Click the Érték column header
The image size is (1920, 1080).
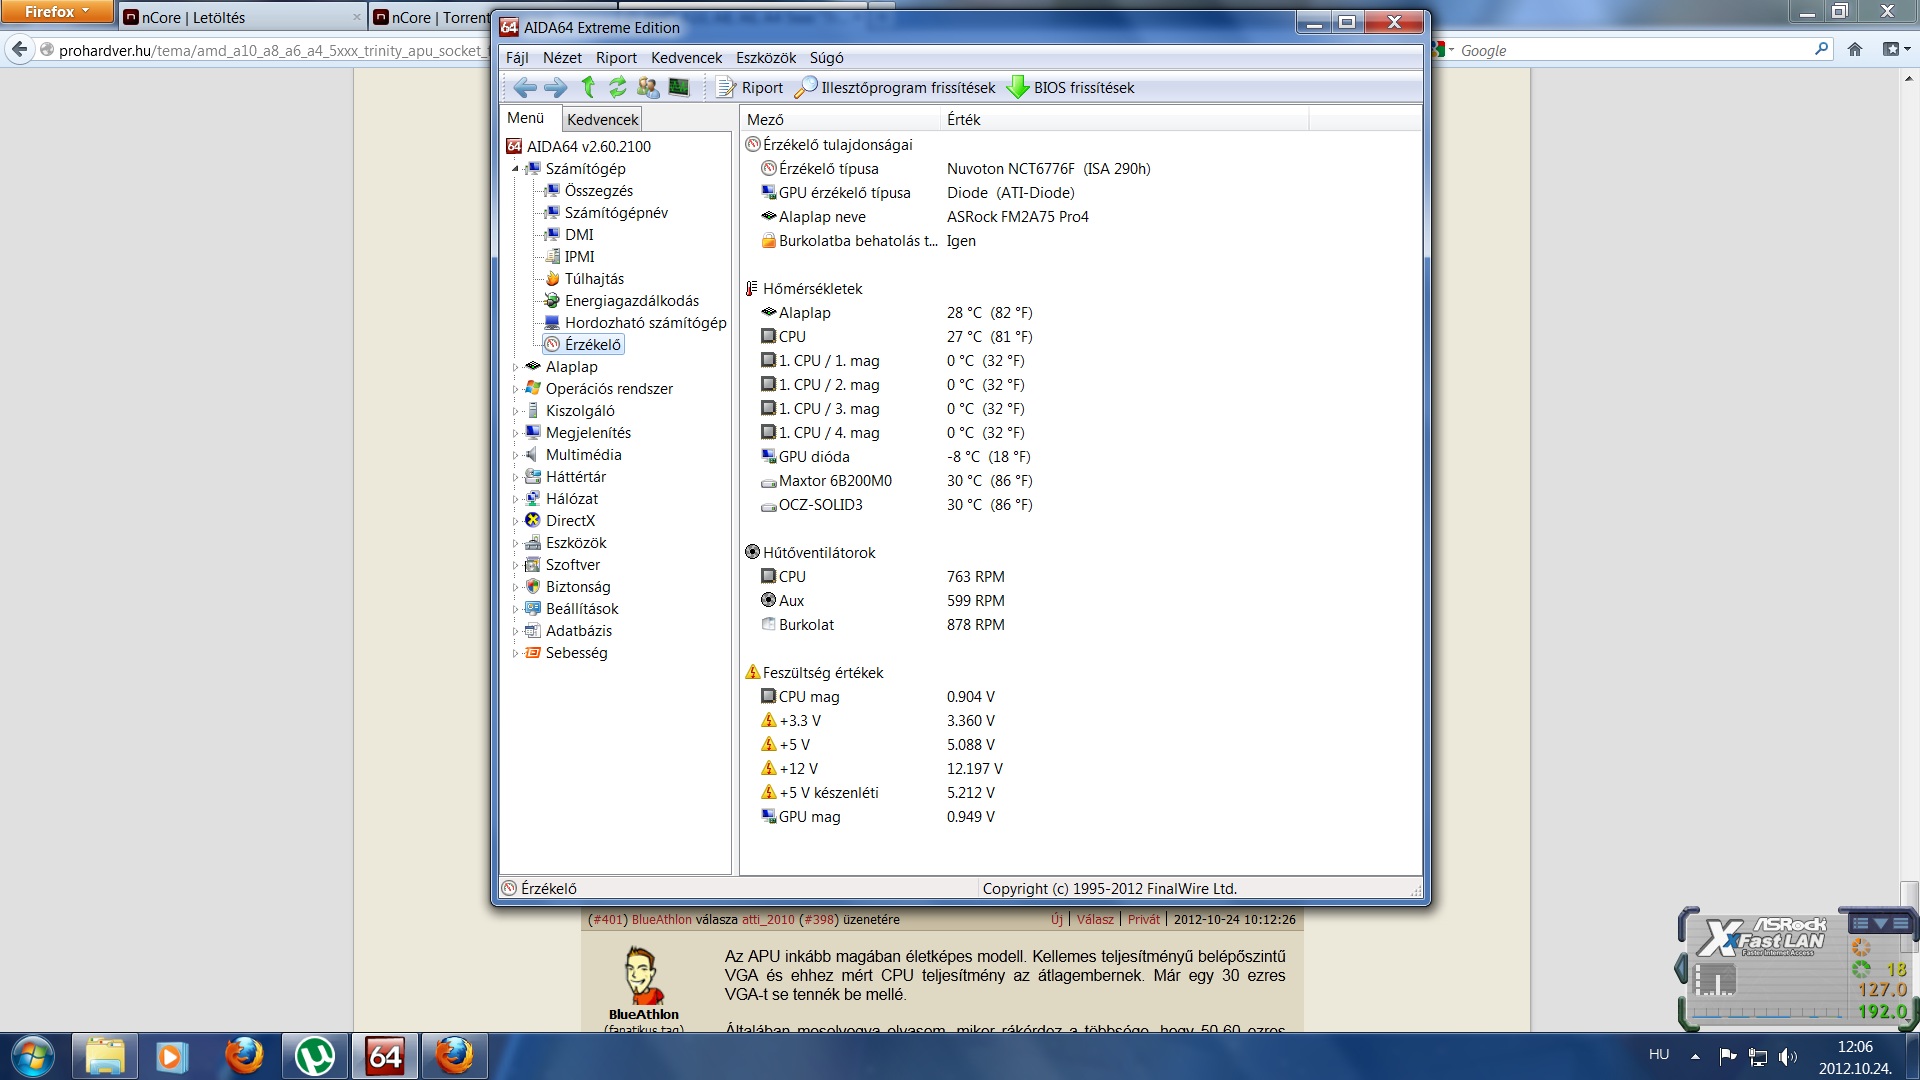[1124, 120]
